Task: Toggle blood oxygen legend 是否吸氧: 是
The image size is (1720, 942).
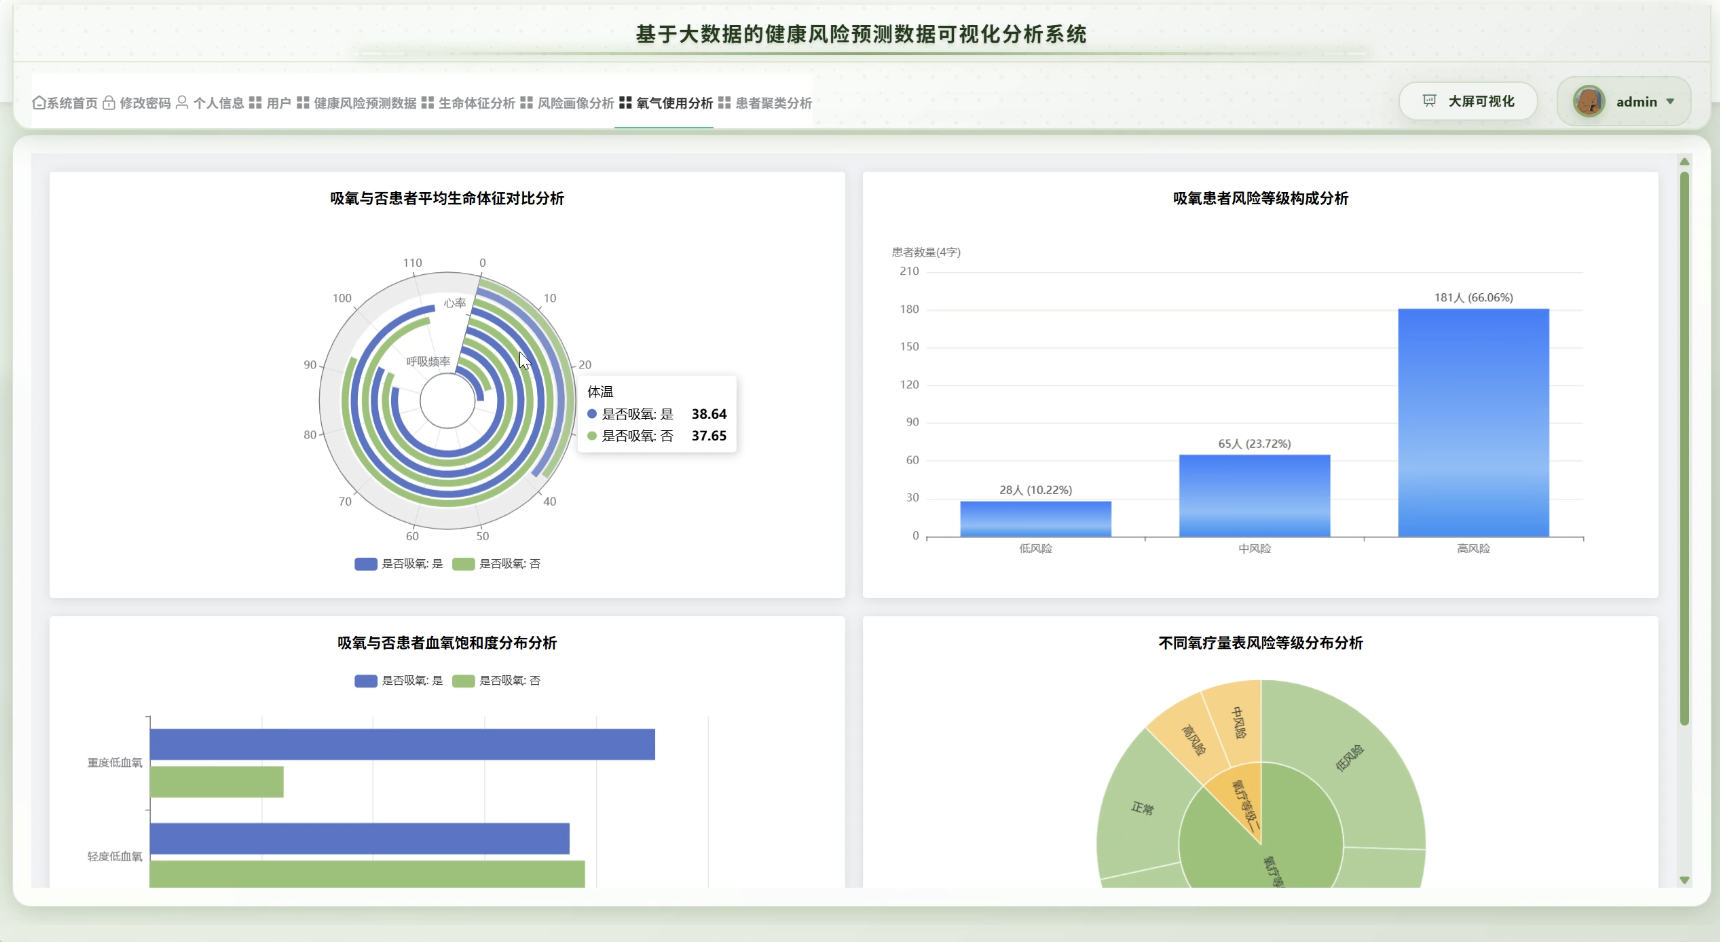Action: (x=398, y=681)
